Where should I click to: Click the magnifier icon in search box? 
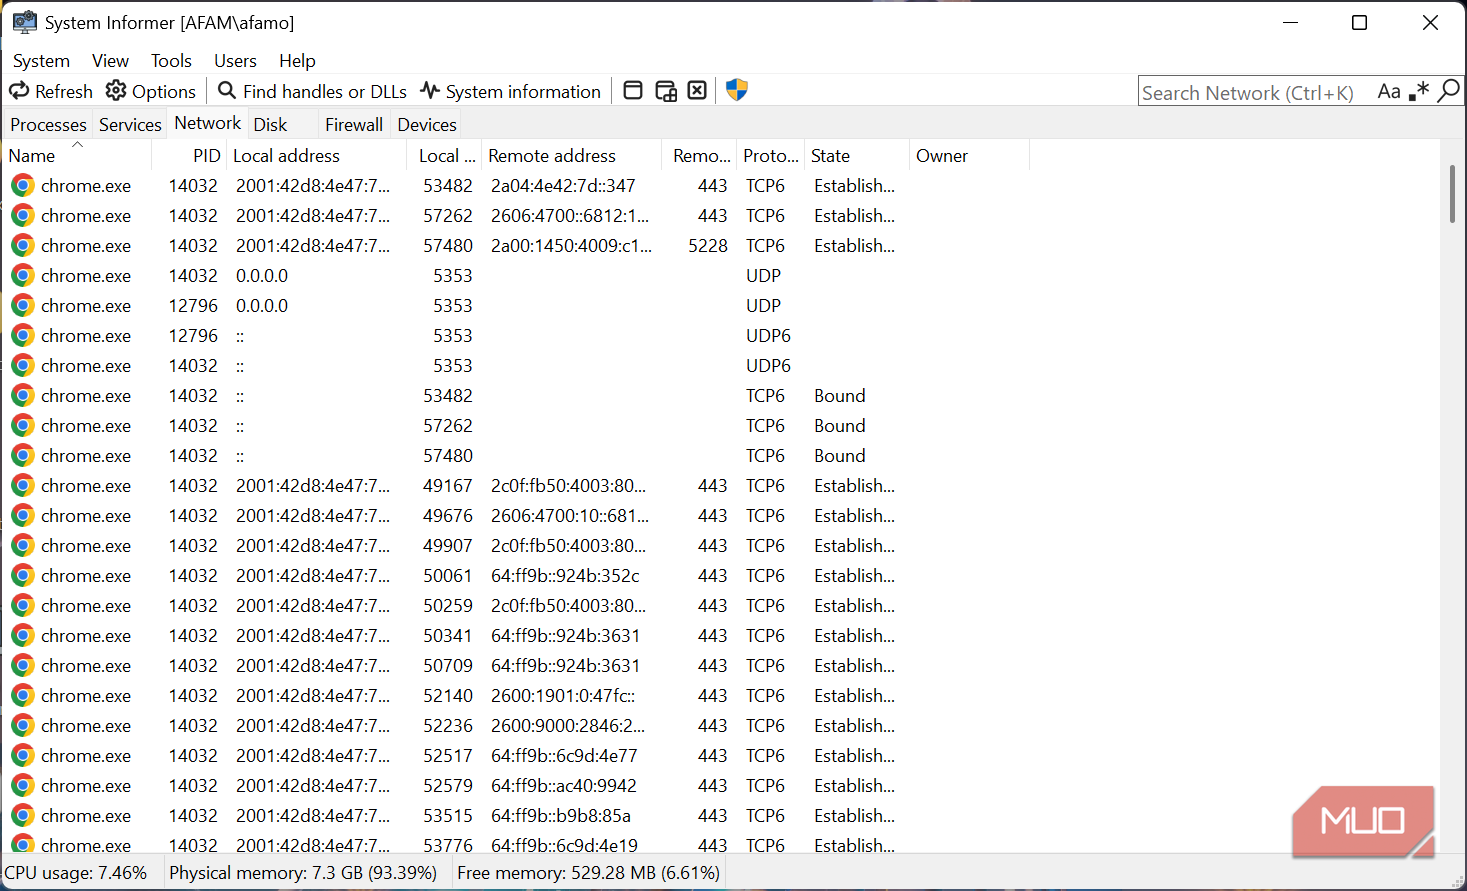click(1448, 91)
